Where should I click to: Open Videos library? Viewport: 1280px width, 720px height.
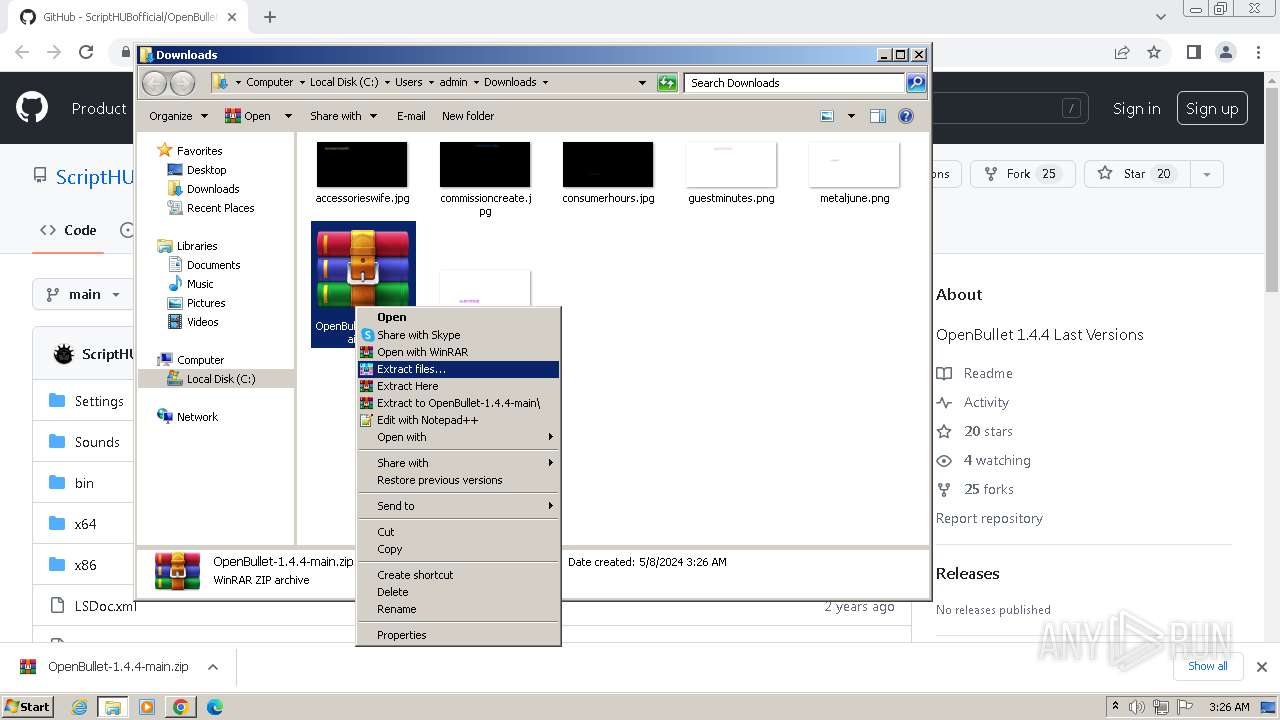[202, 322]
